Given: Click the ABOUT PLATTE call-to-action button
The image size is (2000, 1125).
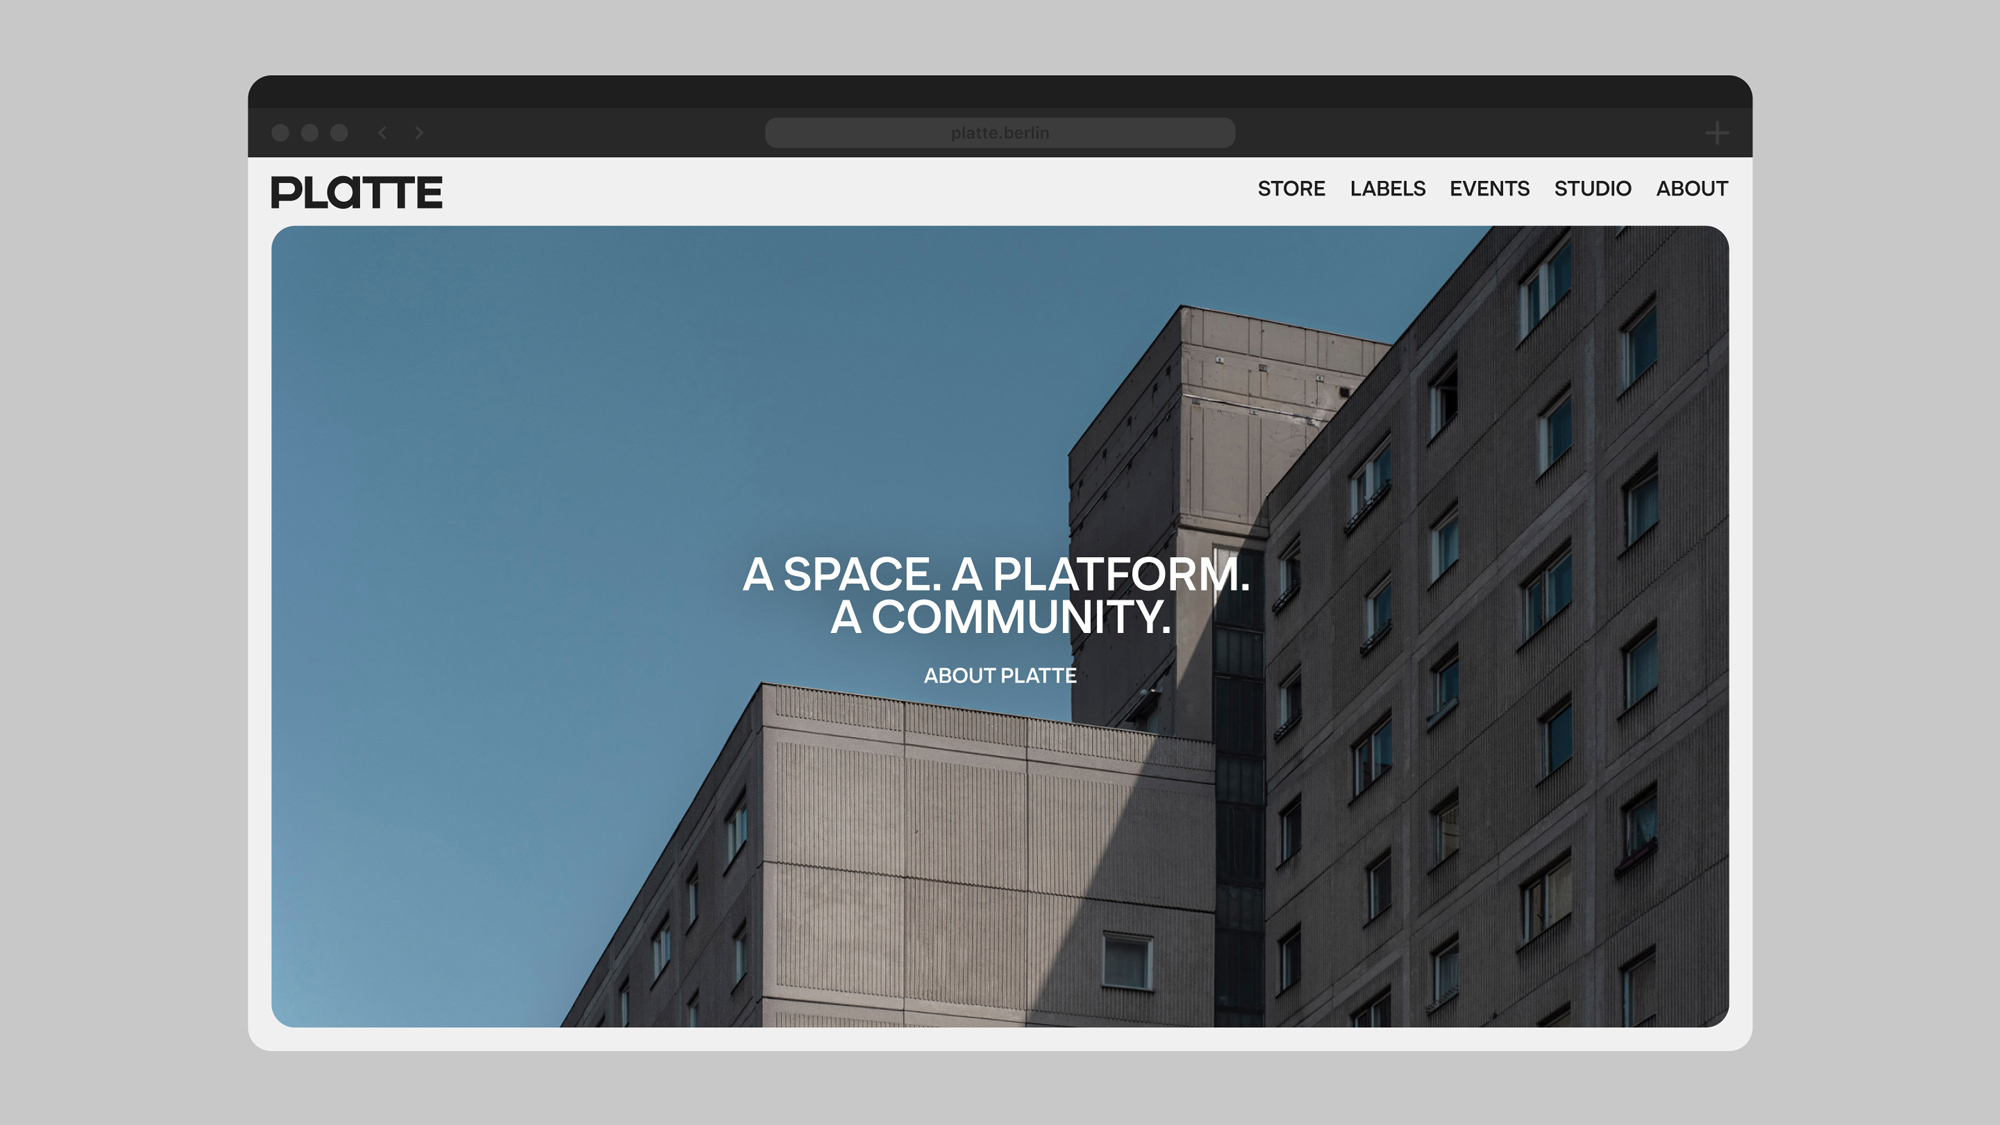Looking at the screenshot, I should (999, 674).
